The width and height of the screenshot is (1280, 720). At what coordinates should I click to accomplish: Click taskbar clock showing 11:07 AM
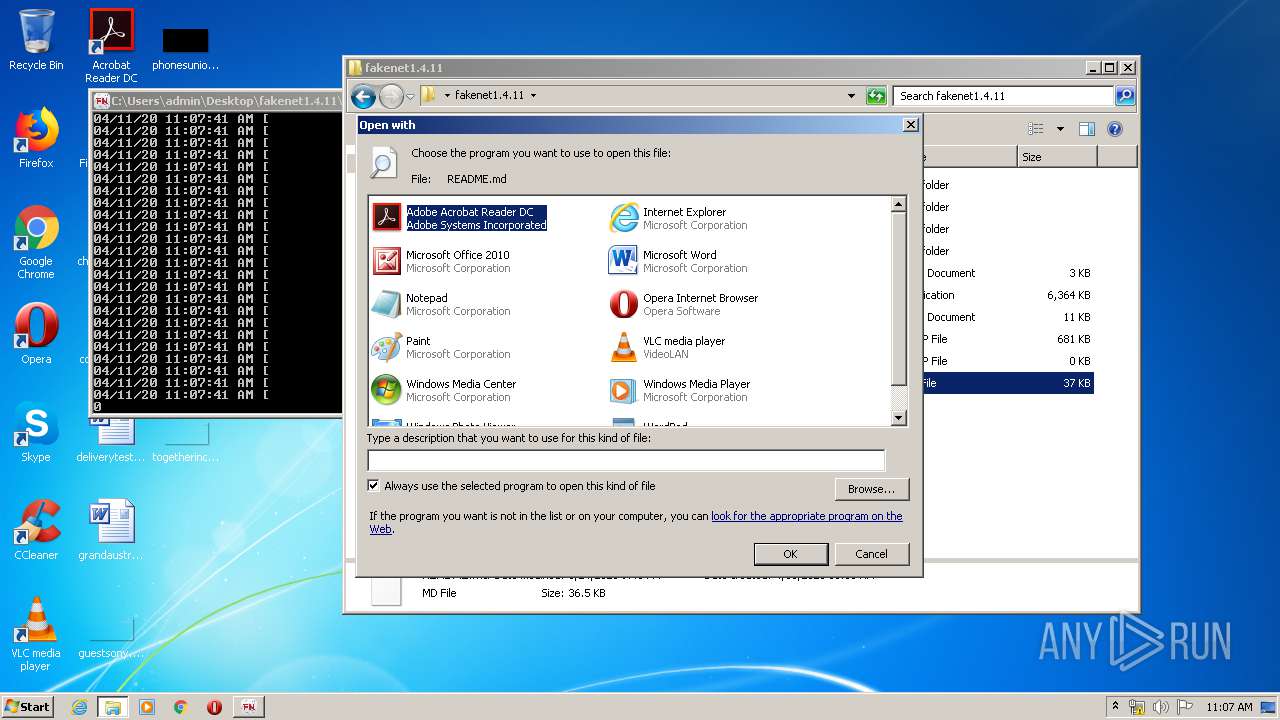tap(1229, 707)
